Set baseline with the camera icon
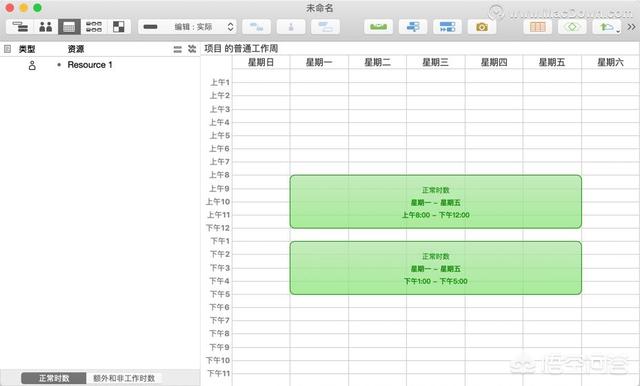Screen dimensions: 640x386 point(482,27)
